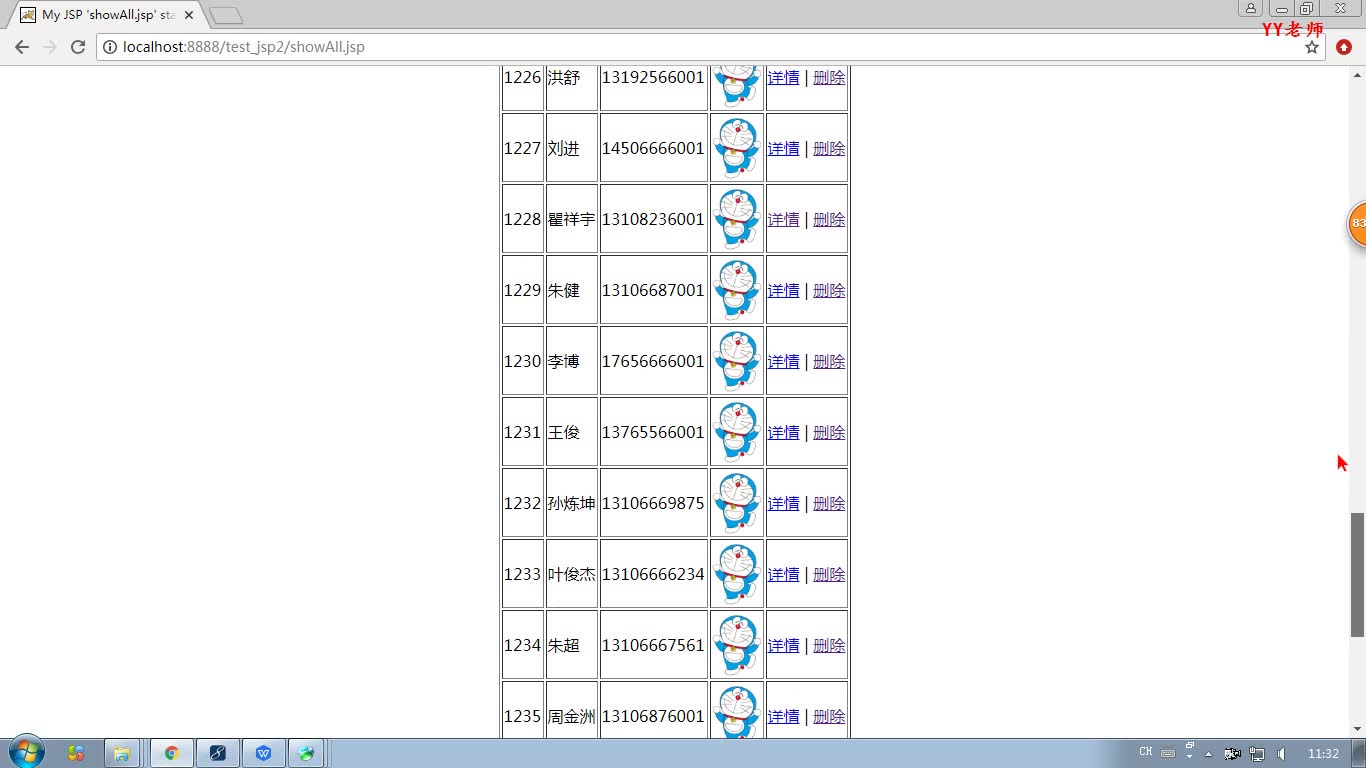Viewport: 1366px width, 768px height.
Task: Open the orange floating side widget
Action: (1357, 223)
